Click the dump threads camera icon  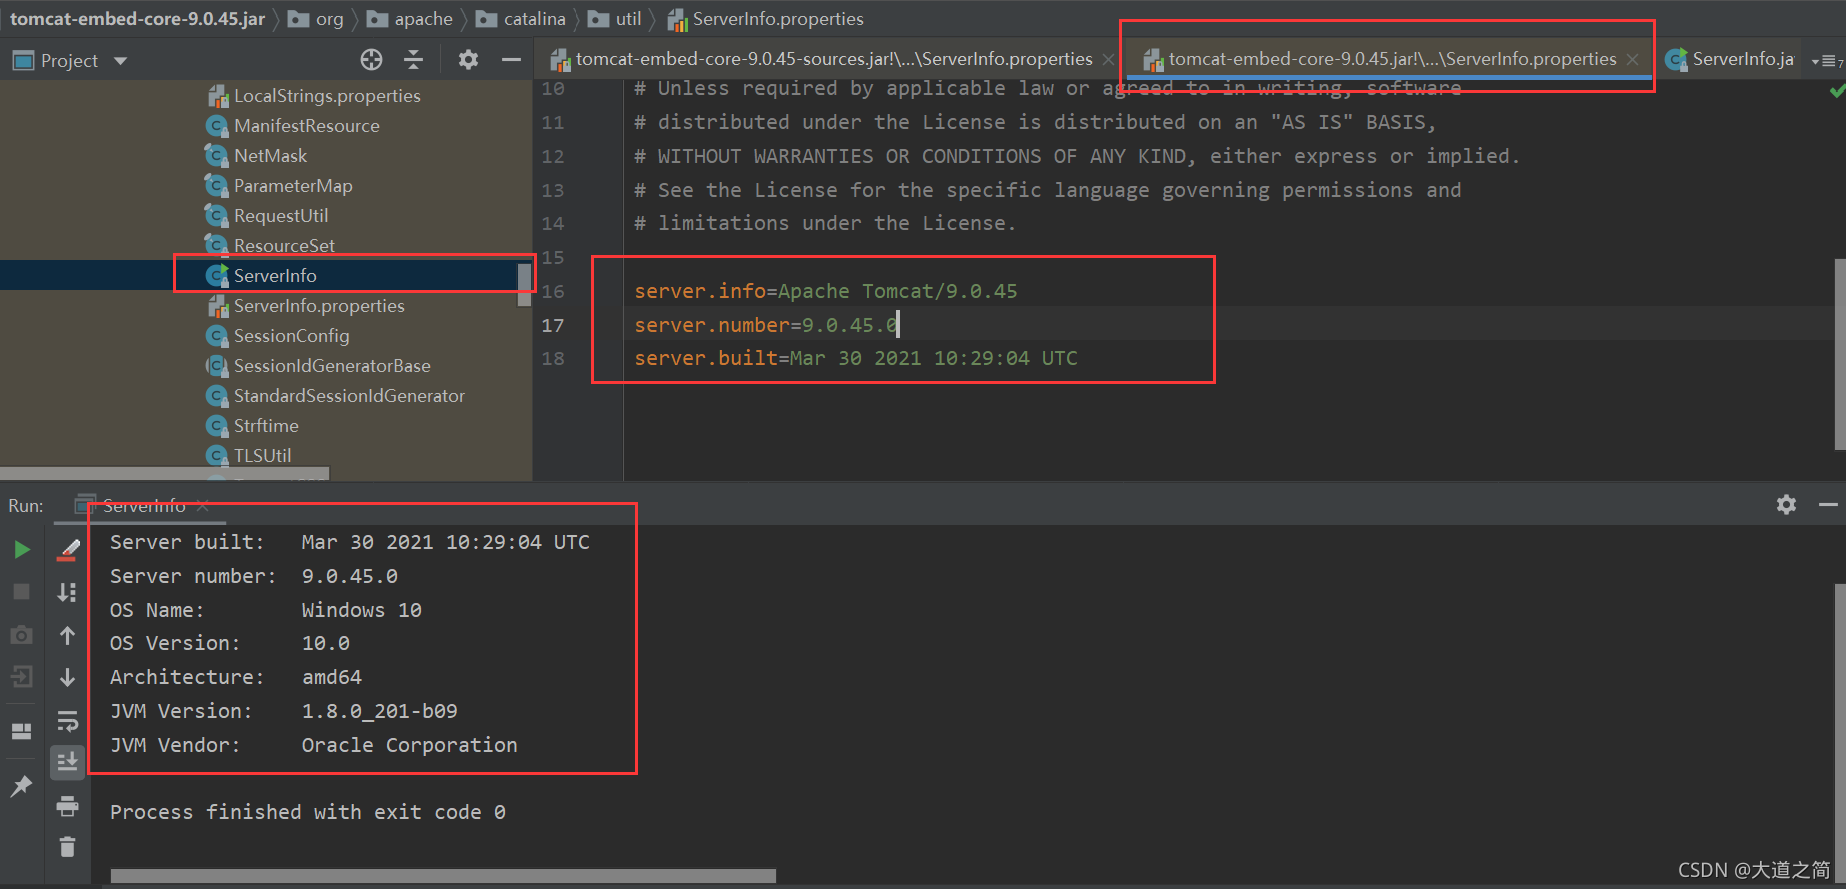click(21, 635)
